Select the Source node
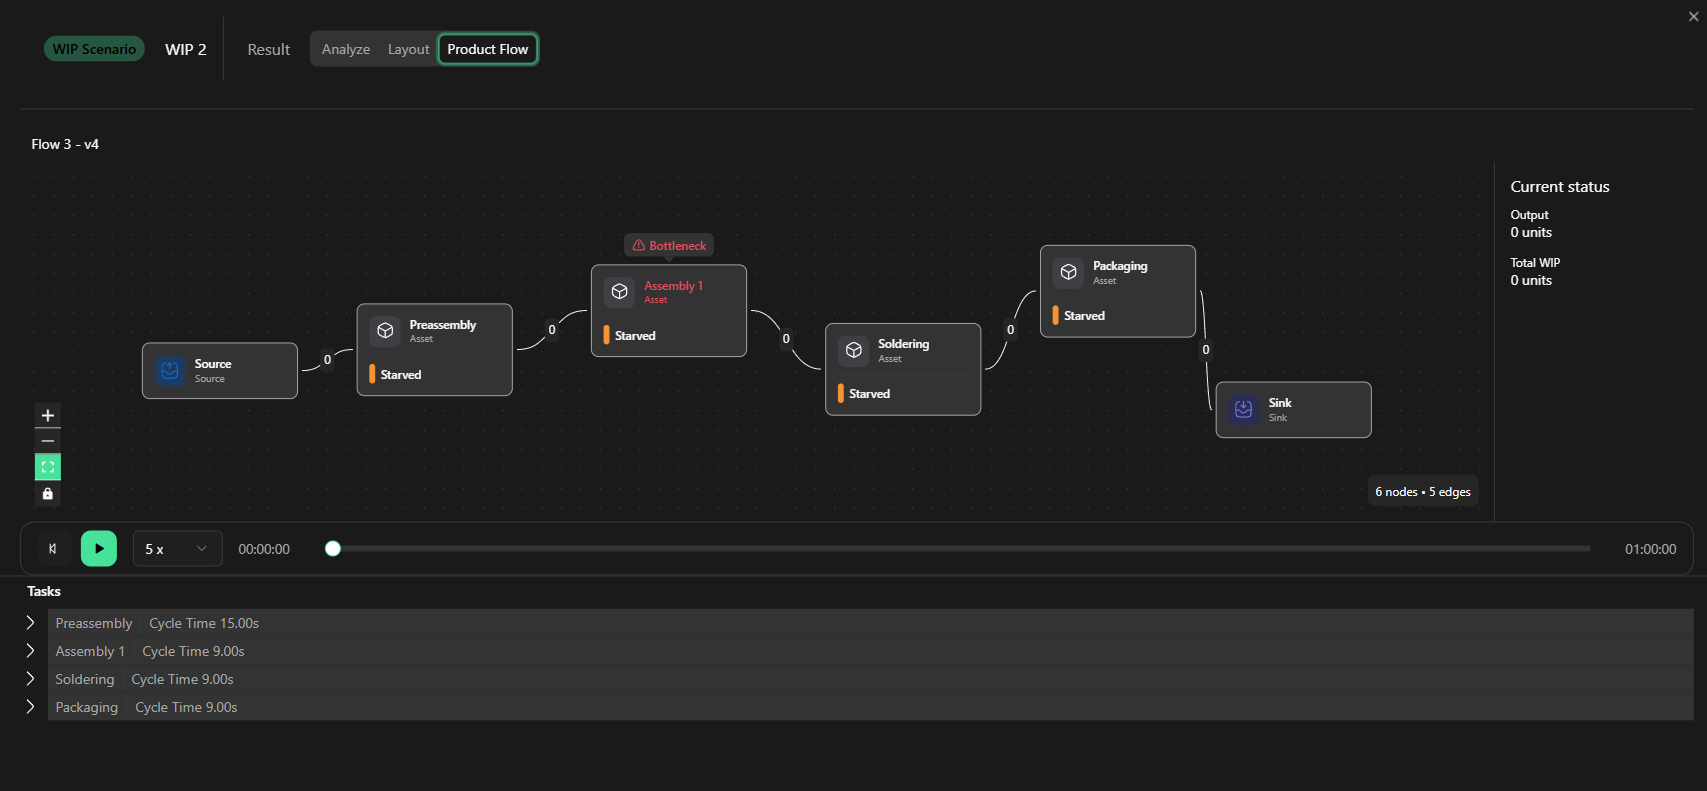This screenshot has height=791, width=1707. tap(220, 371)
